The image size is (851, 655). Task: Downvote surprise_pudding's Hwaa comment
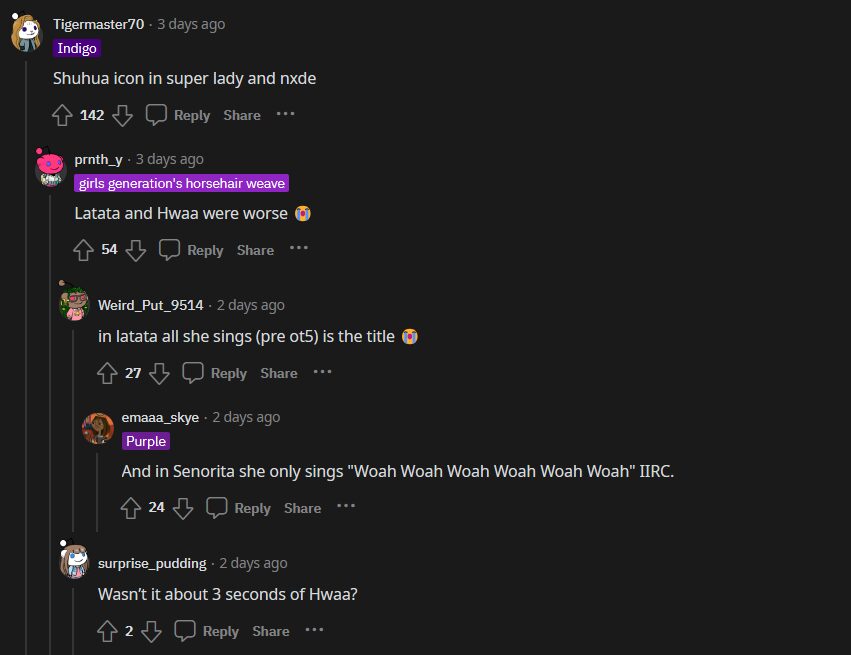[151, 631]
